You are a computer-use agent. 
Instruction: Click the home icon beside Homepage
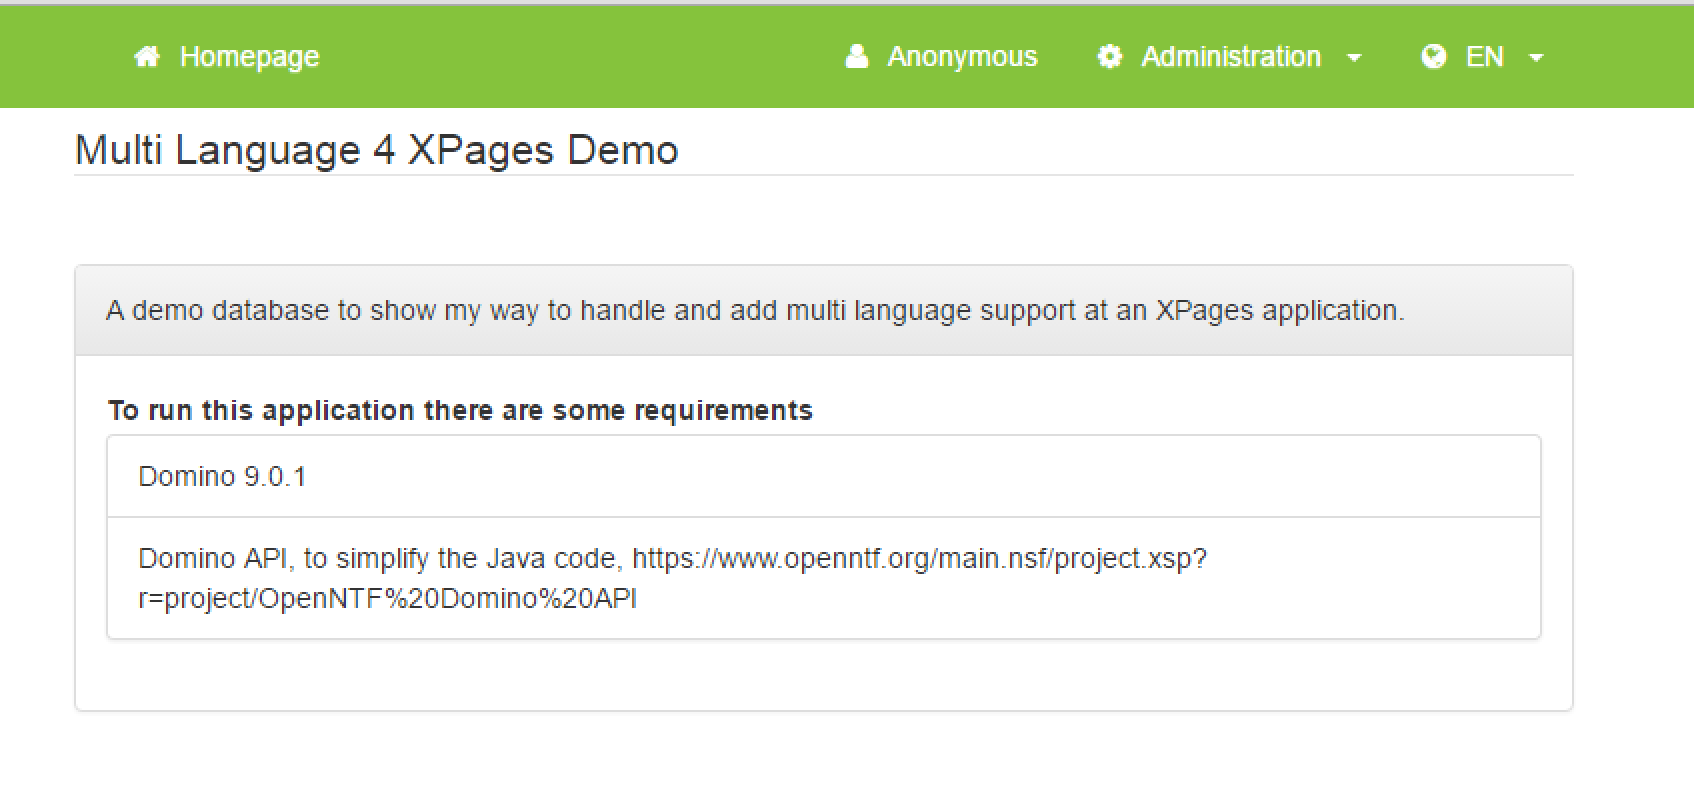tap(147, 57)
